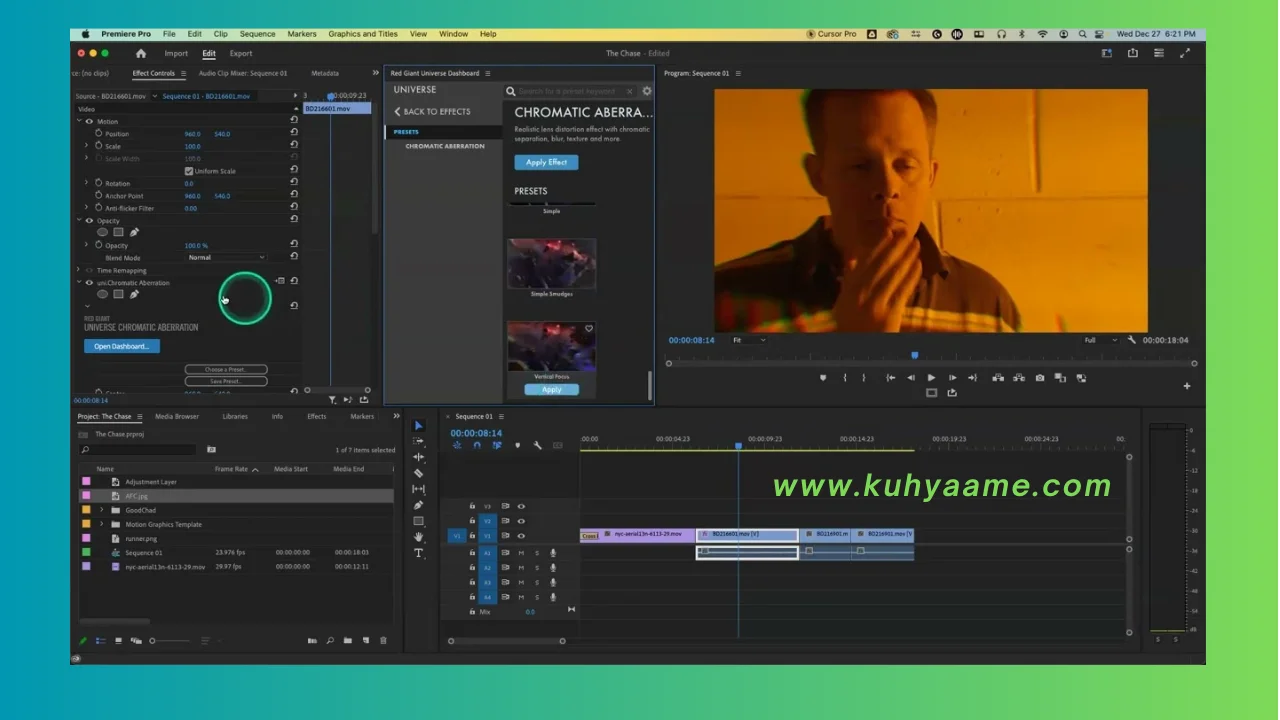Screen dimensions: 1280x720
Task: Open the Fit zoom level dropdown
Action: point(749,340)
